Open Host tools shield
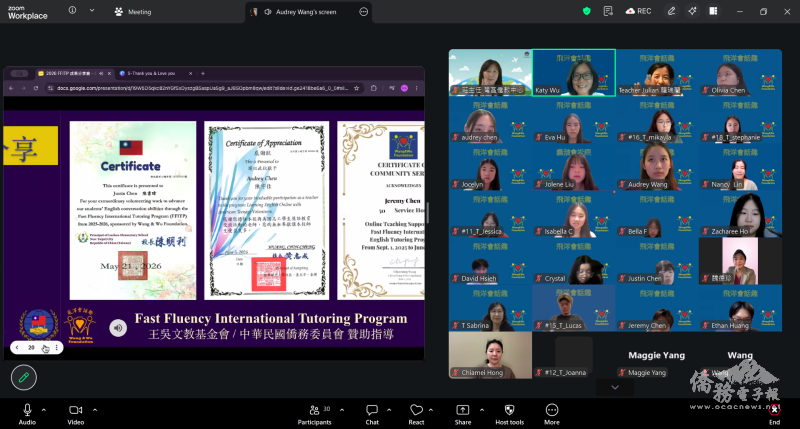The image size is (800, 429). point(509,414)
